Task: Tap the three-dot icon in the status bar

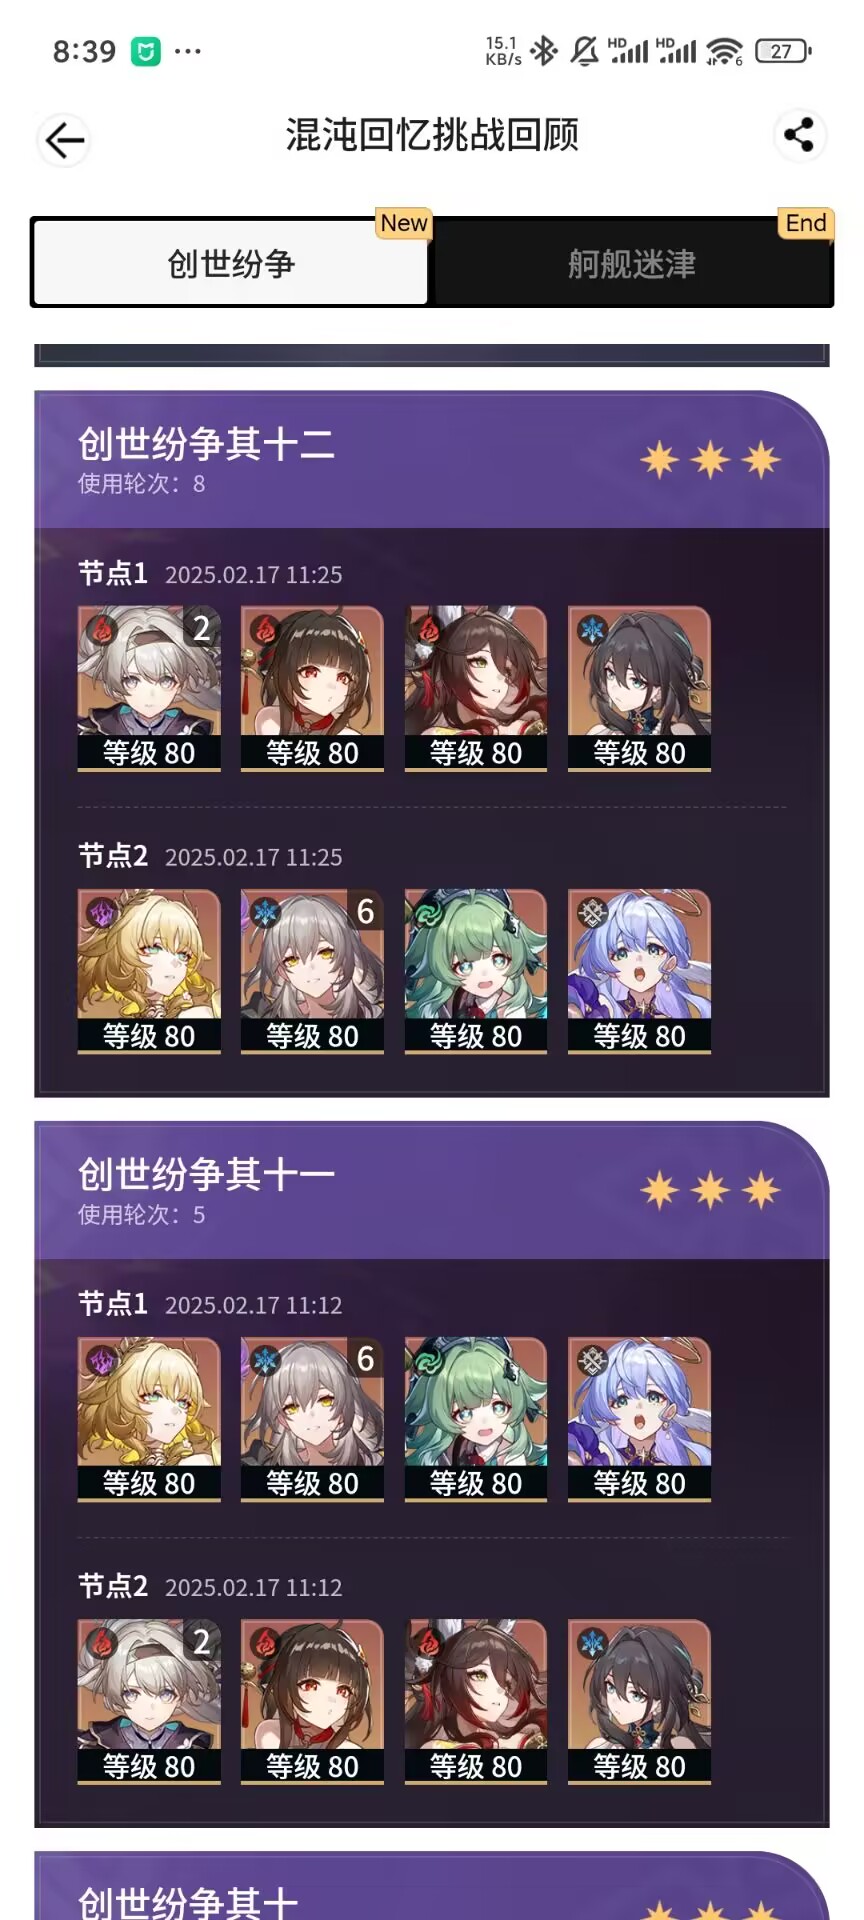Action: [x=187, y=51]
